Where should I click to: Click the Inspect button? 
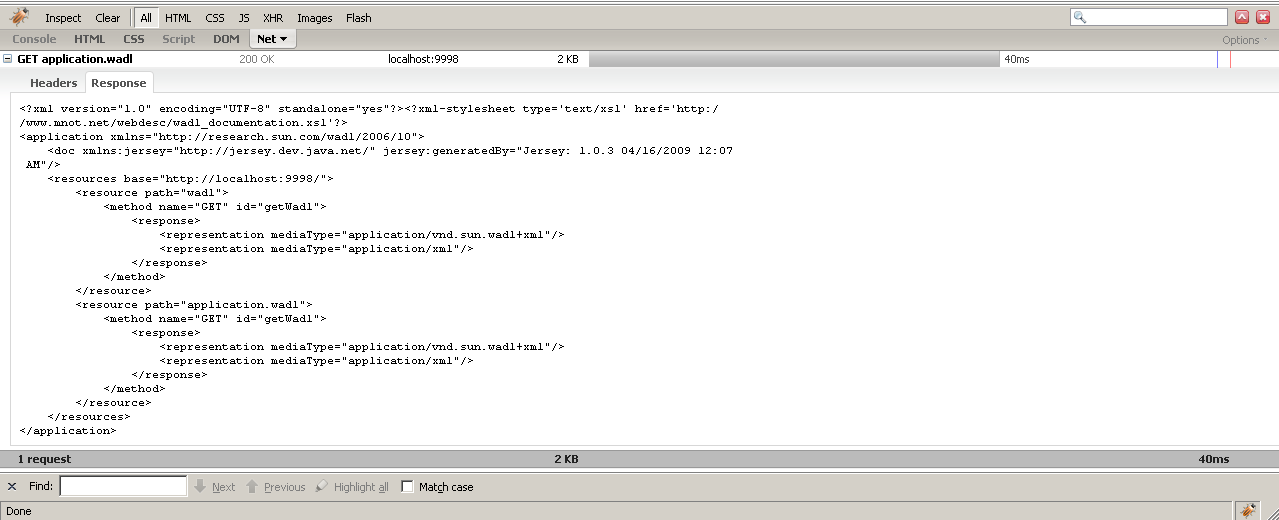click(x=63, y=18)
